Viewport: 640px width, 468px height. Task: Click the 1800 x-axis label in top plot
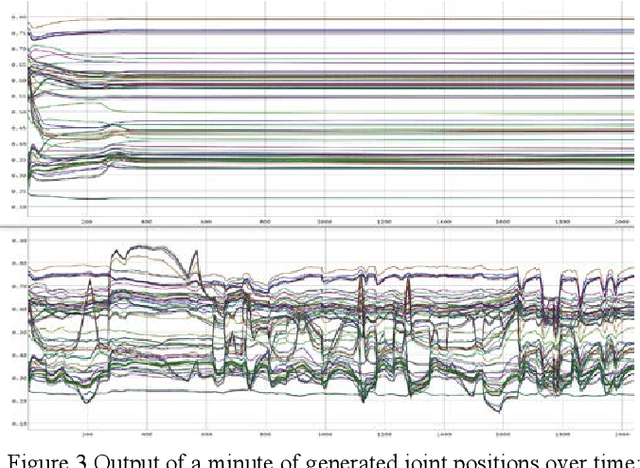click(562, 222)
